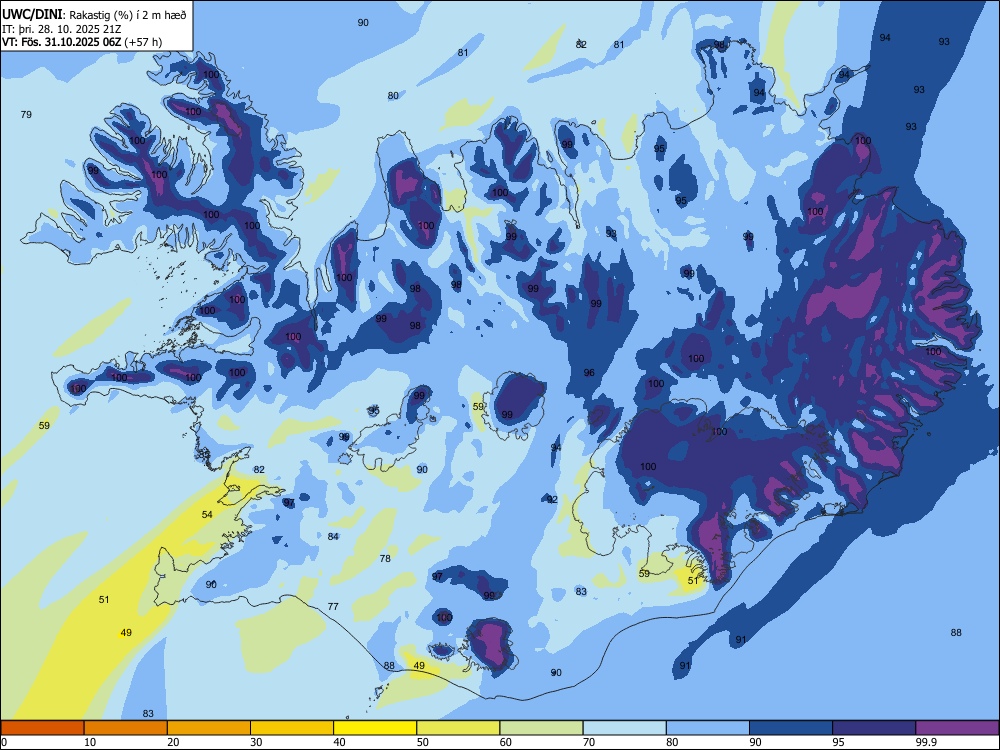Click the pale yellow 50–60 legend swatch
The height and width of the screenshot is (750, 1000).
[x=459, y=728]
